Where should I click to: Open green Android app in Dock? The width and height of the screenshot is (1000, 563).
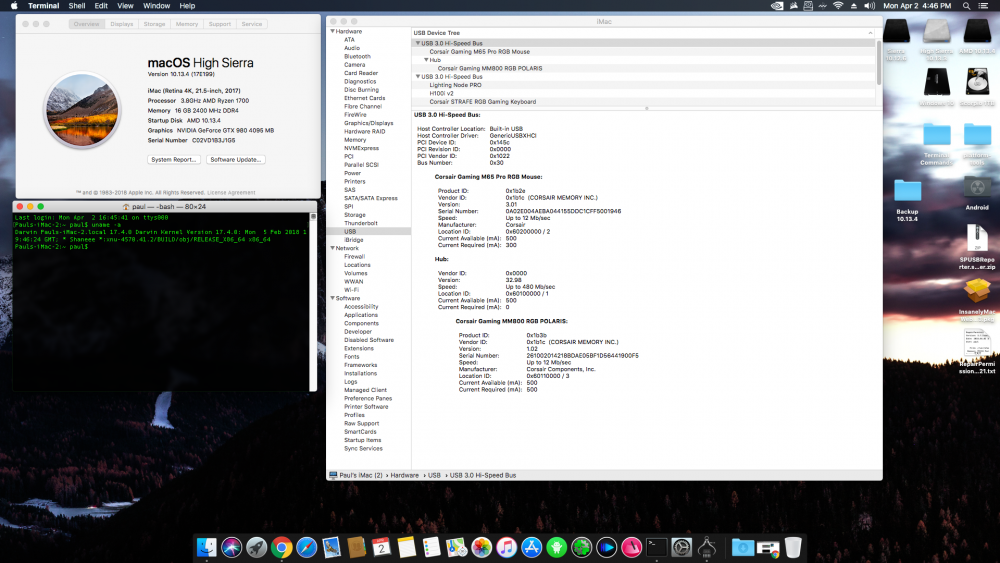point(556,547)
